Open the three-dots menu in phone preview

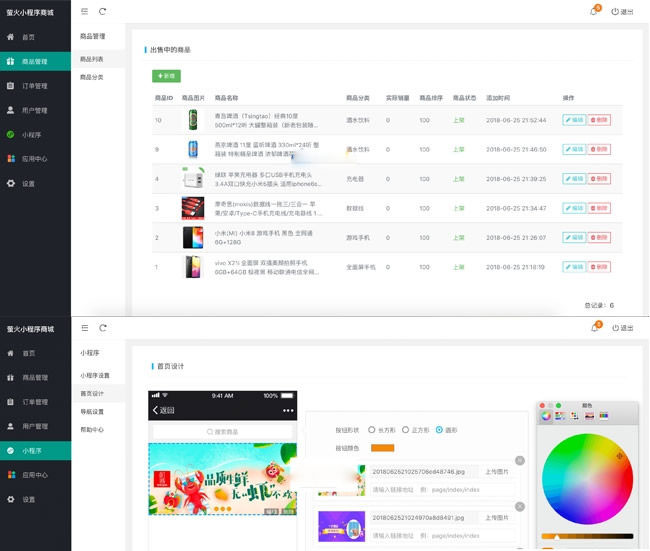point(288,410)
